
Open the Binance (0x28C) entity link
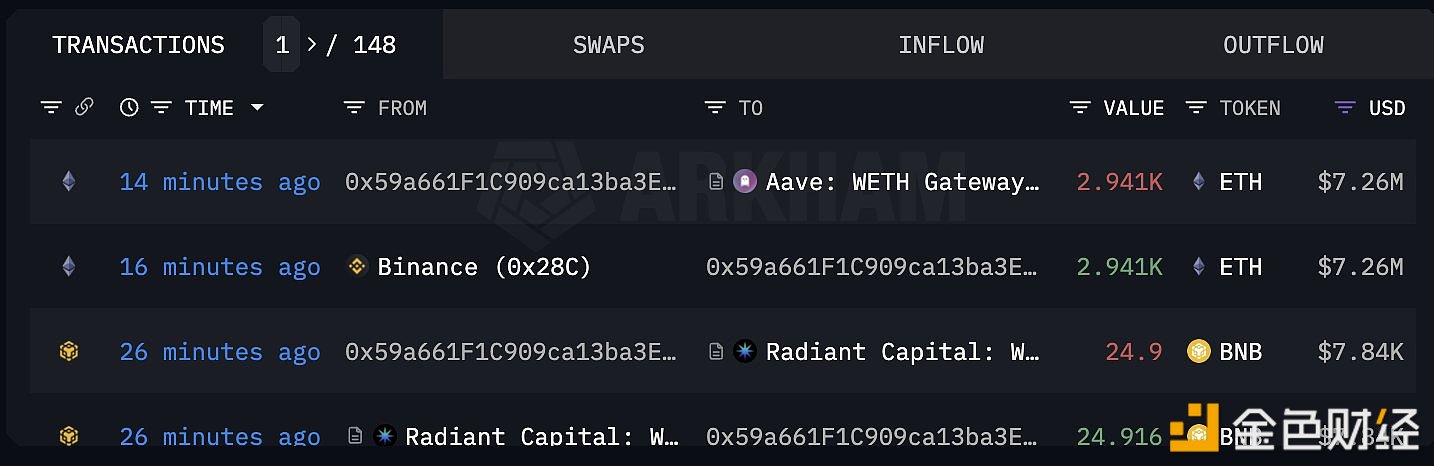[484, 267]
